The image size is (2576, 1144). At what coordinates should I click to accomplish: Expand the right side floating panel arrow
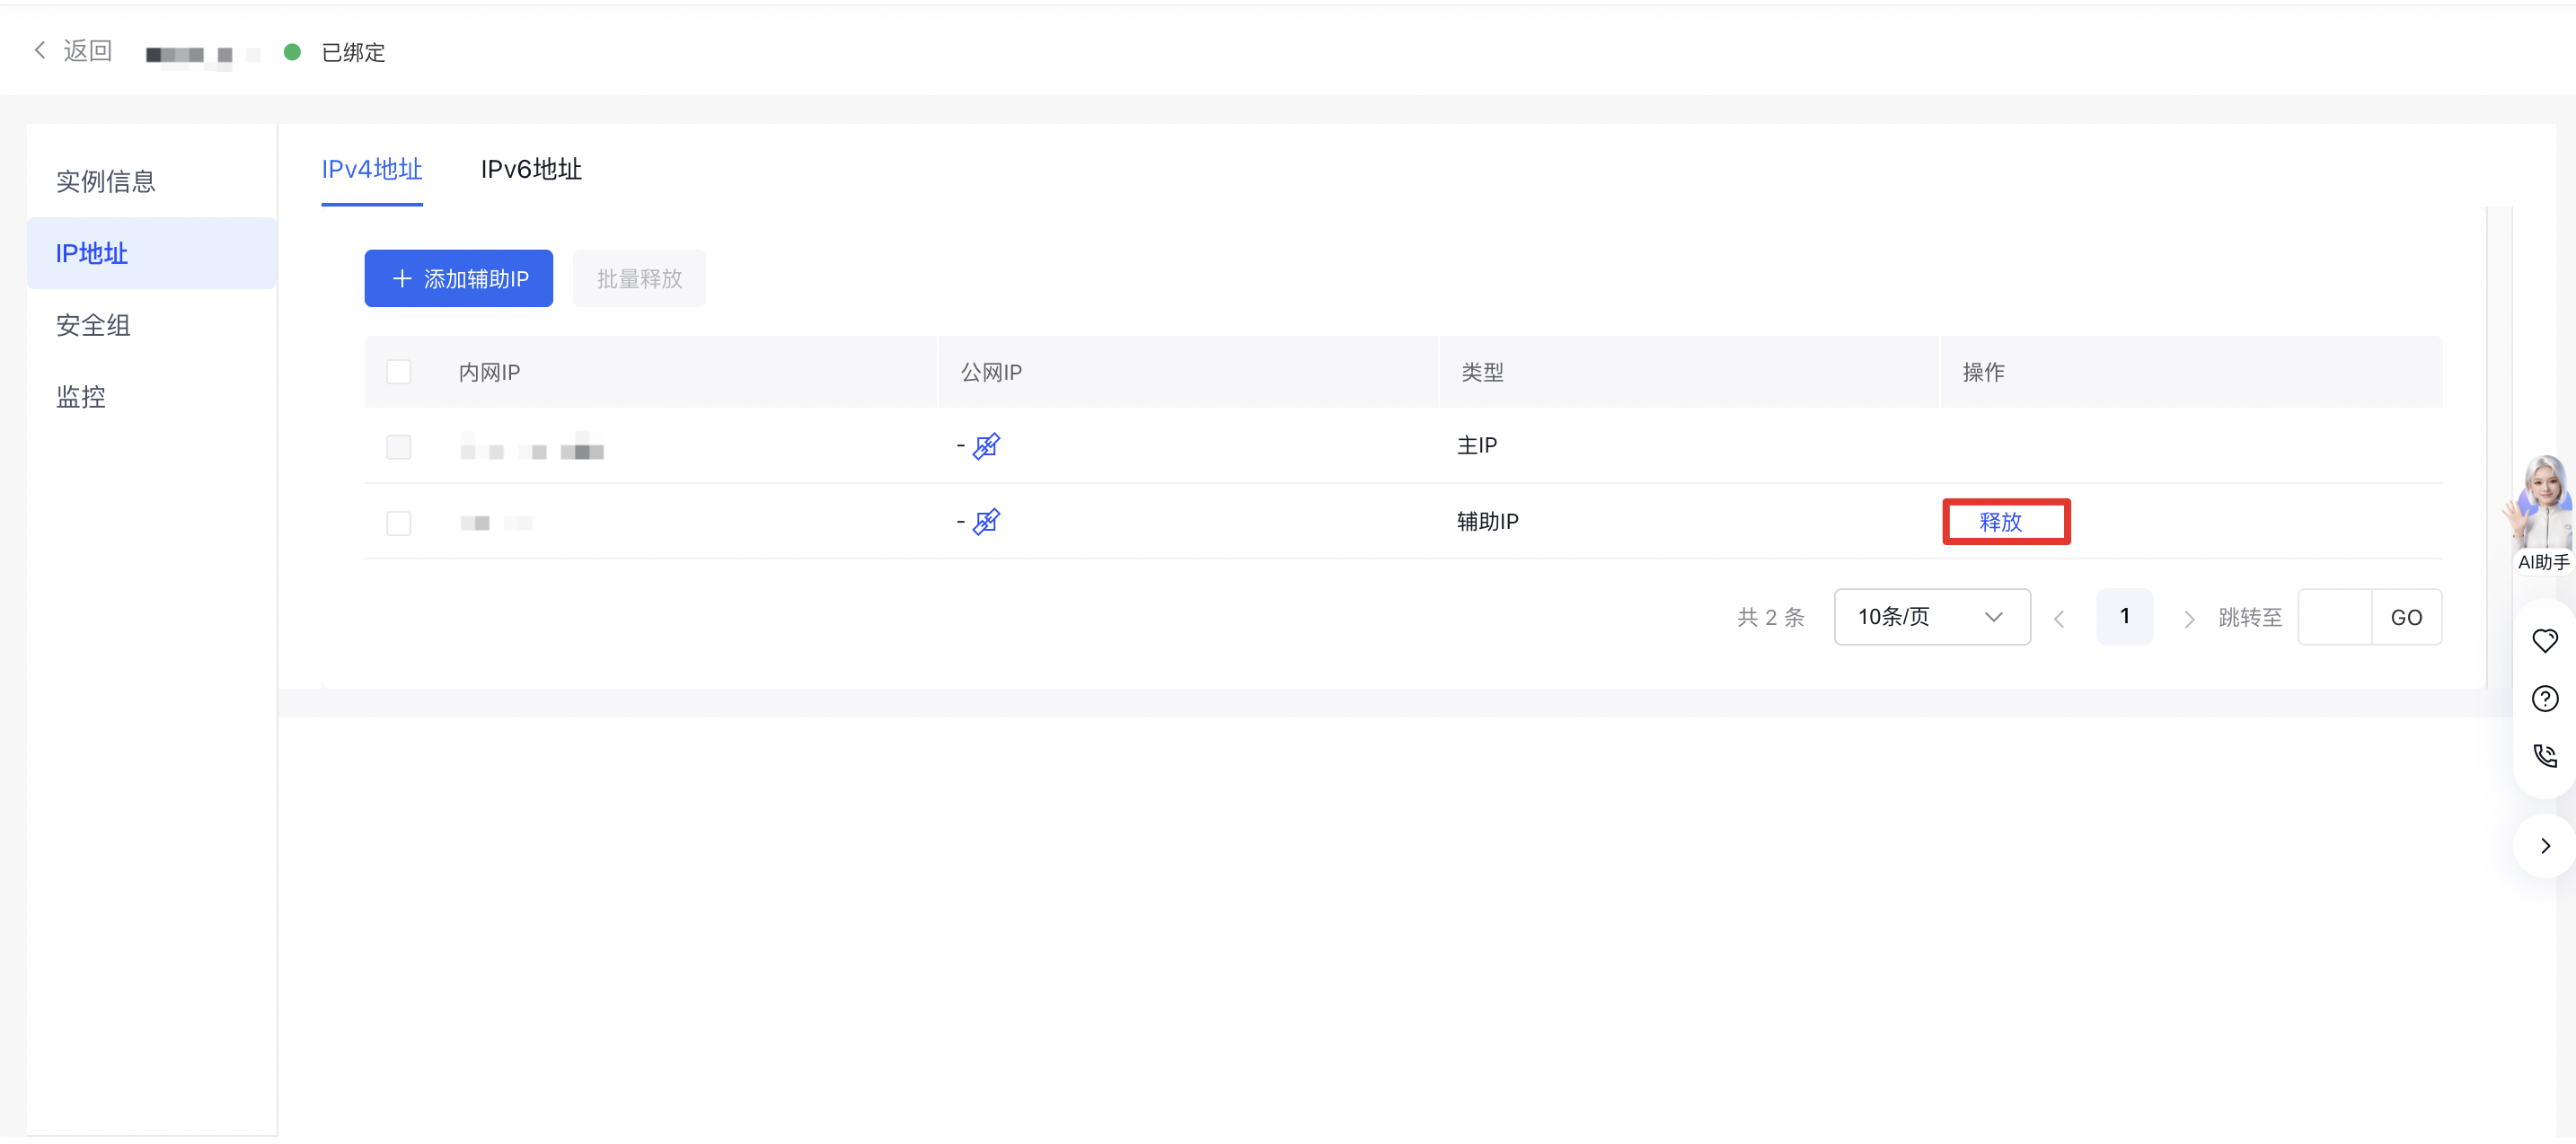tap(2545, 847)
